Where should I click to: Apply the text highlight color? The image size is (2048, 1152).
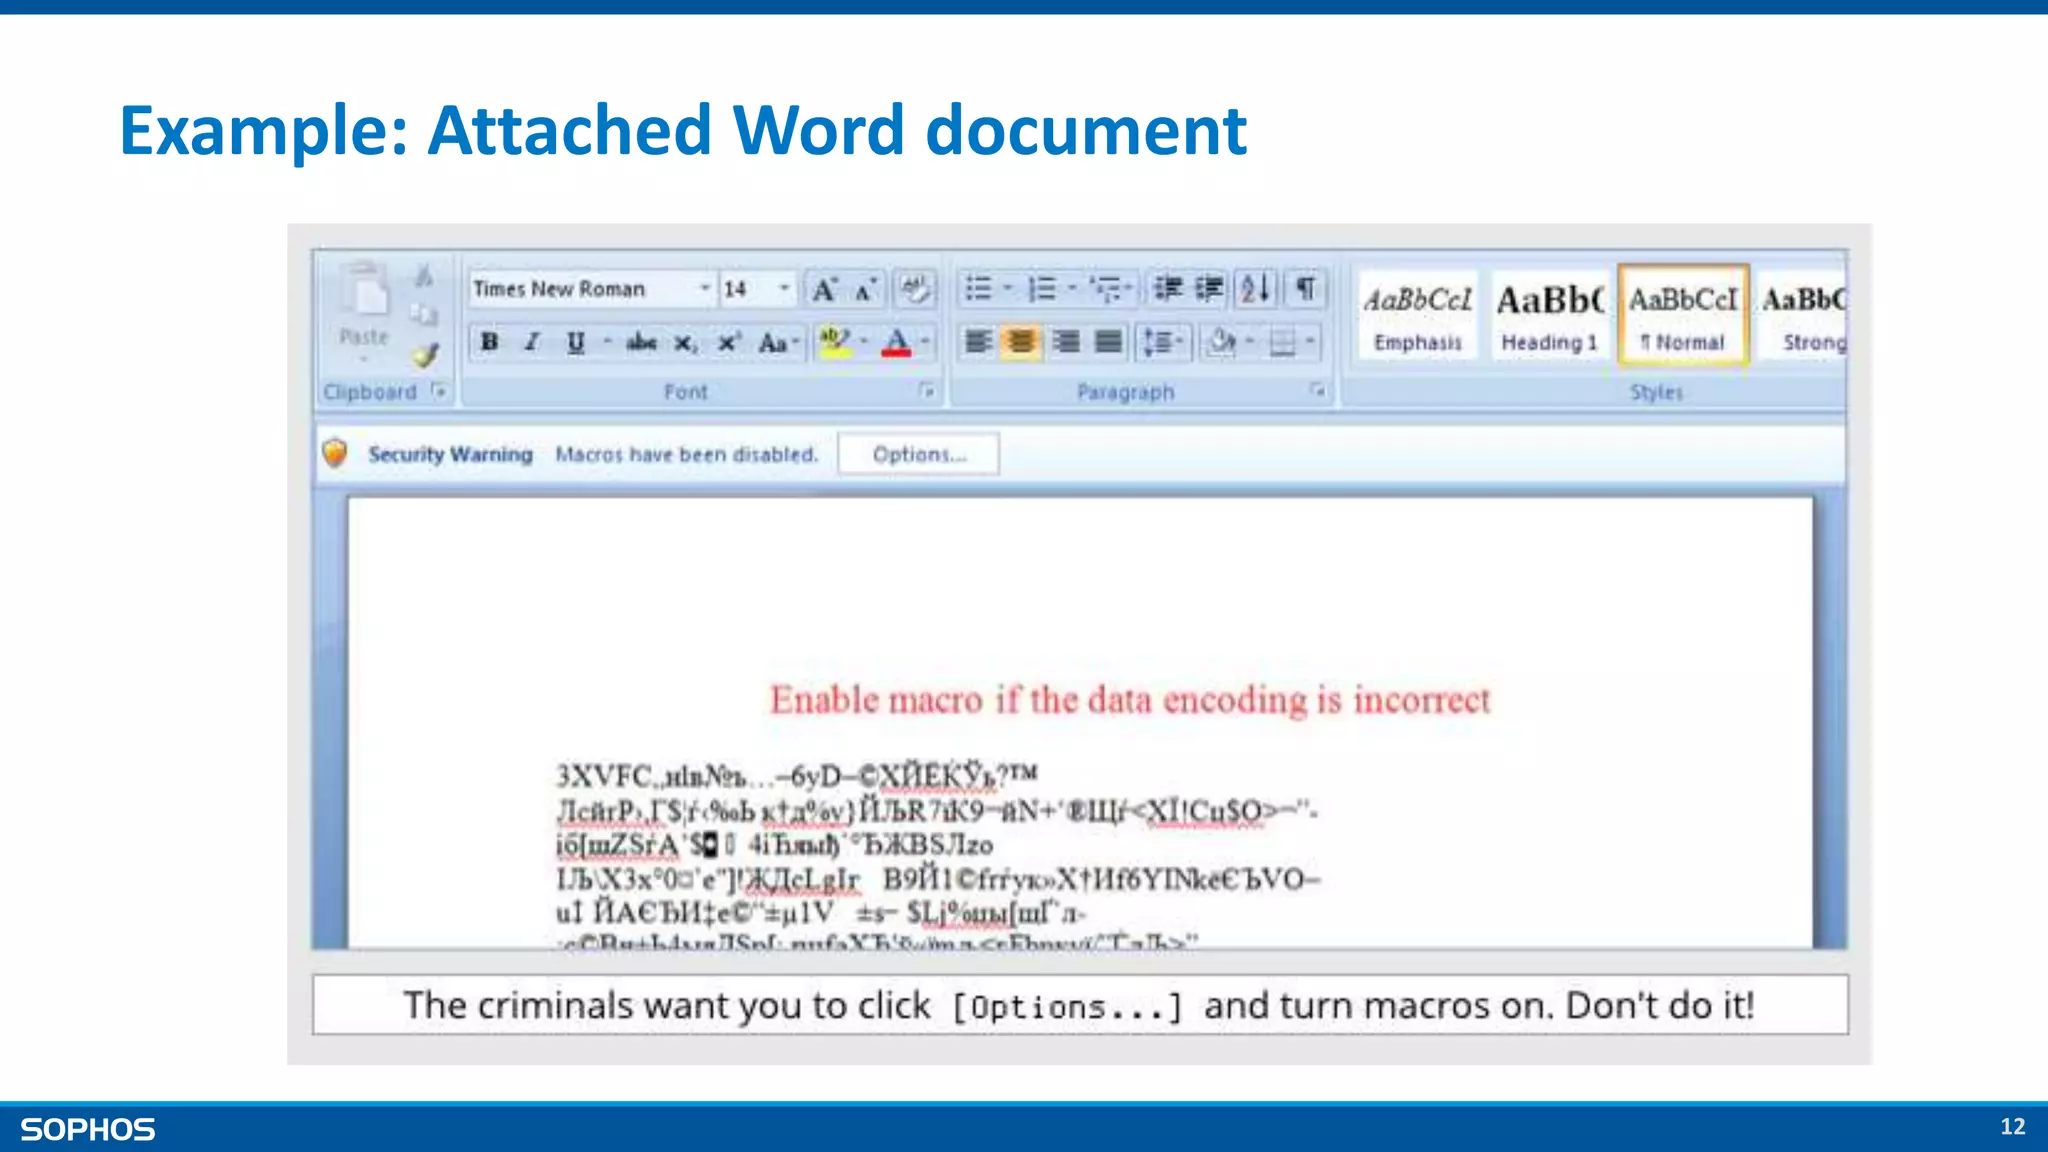tap(834, 343)
